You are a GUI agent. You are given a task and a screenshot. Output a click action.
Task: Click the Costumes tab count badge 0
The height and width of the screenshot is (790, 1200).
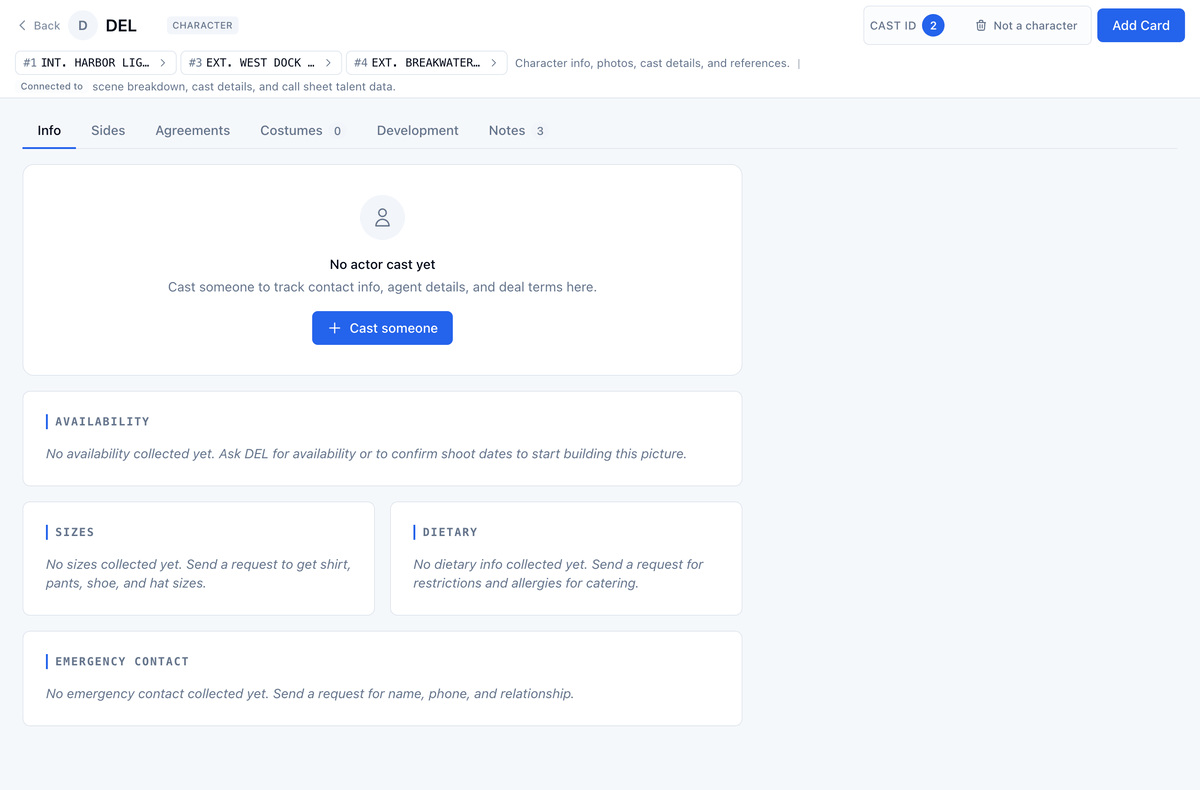pos(337,131)
